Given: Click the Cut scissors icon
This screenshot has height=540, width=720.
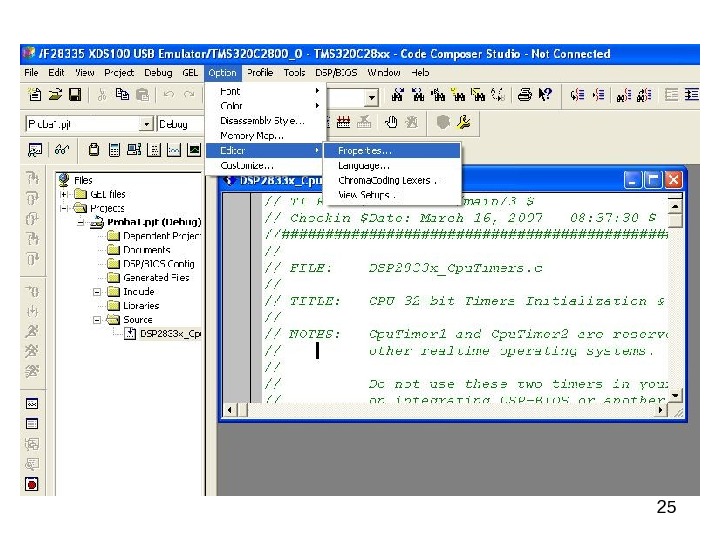Looking at the screenshot, I should pos(102,95).
